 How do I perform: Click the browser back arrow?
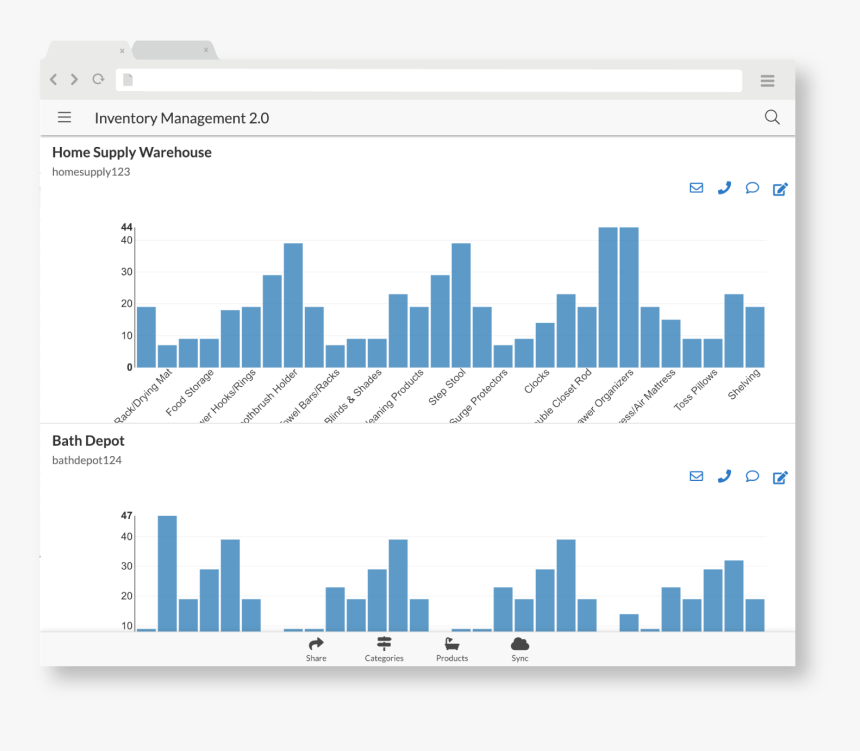point(54,80)
